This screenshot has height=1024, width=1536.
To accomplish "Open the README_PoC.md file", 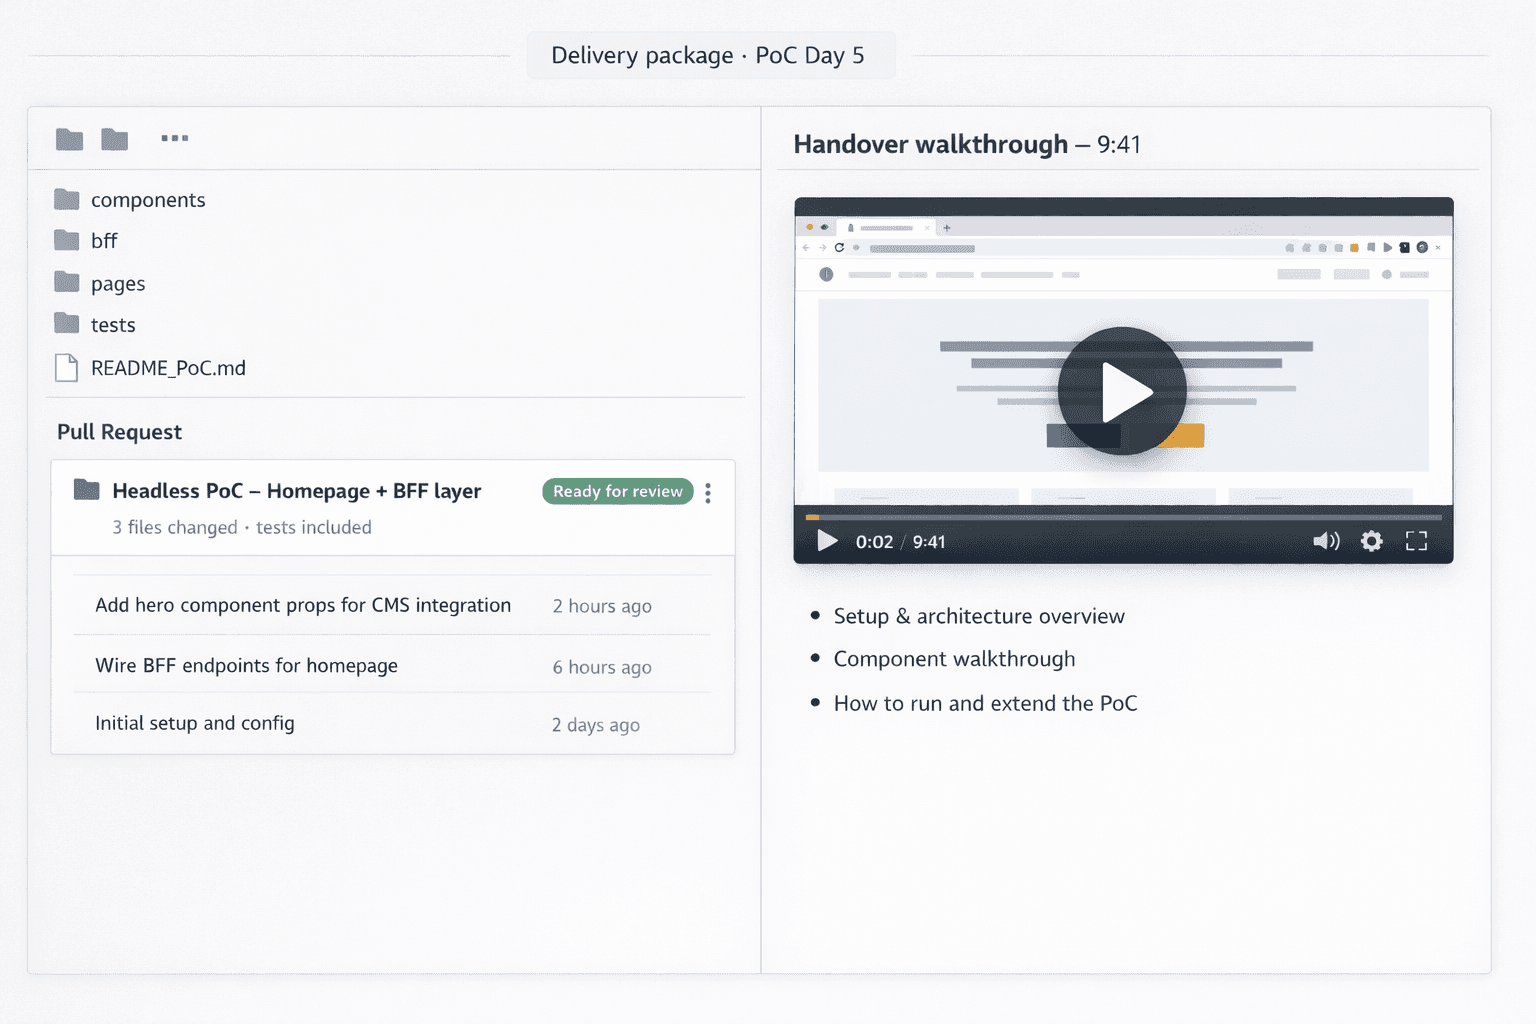I will 166,367.
